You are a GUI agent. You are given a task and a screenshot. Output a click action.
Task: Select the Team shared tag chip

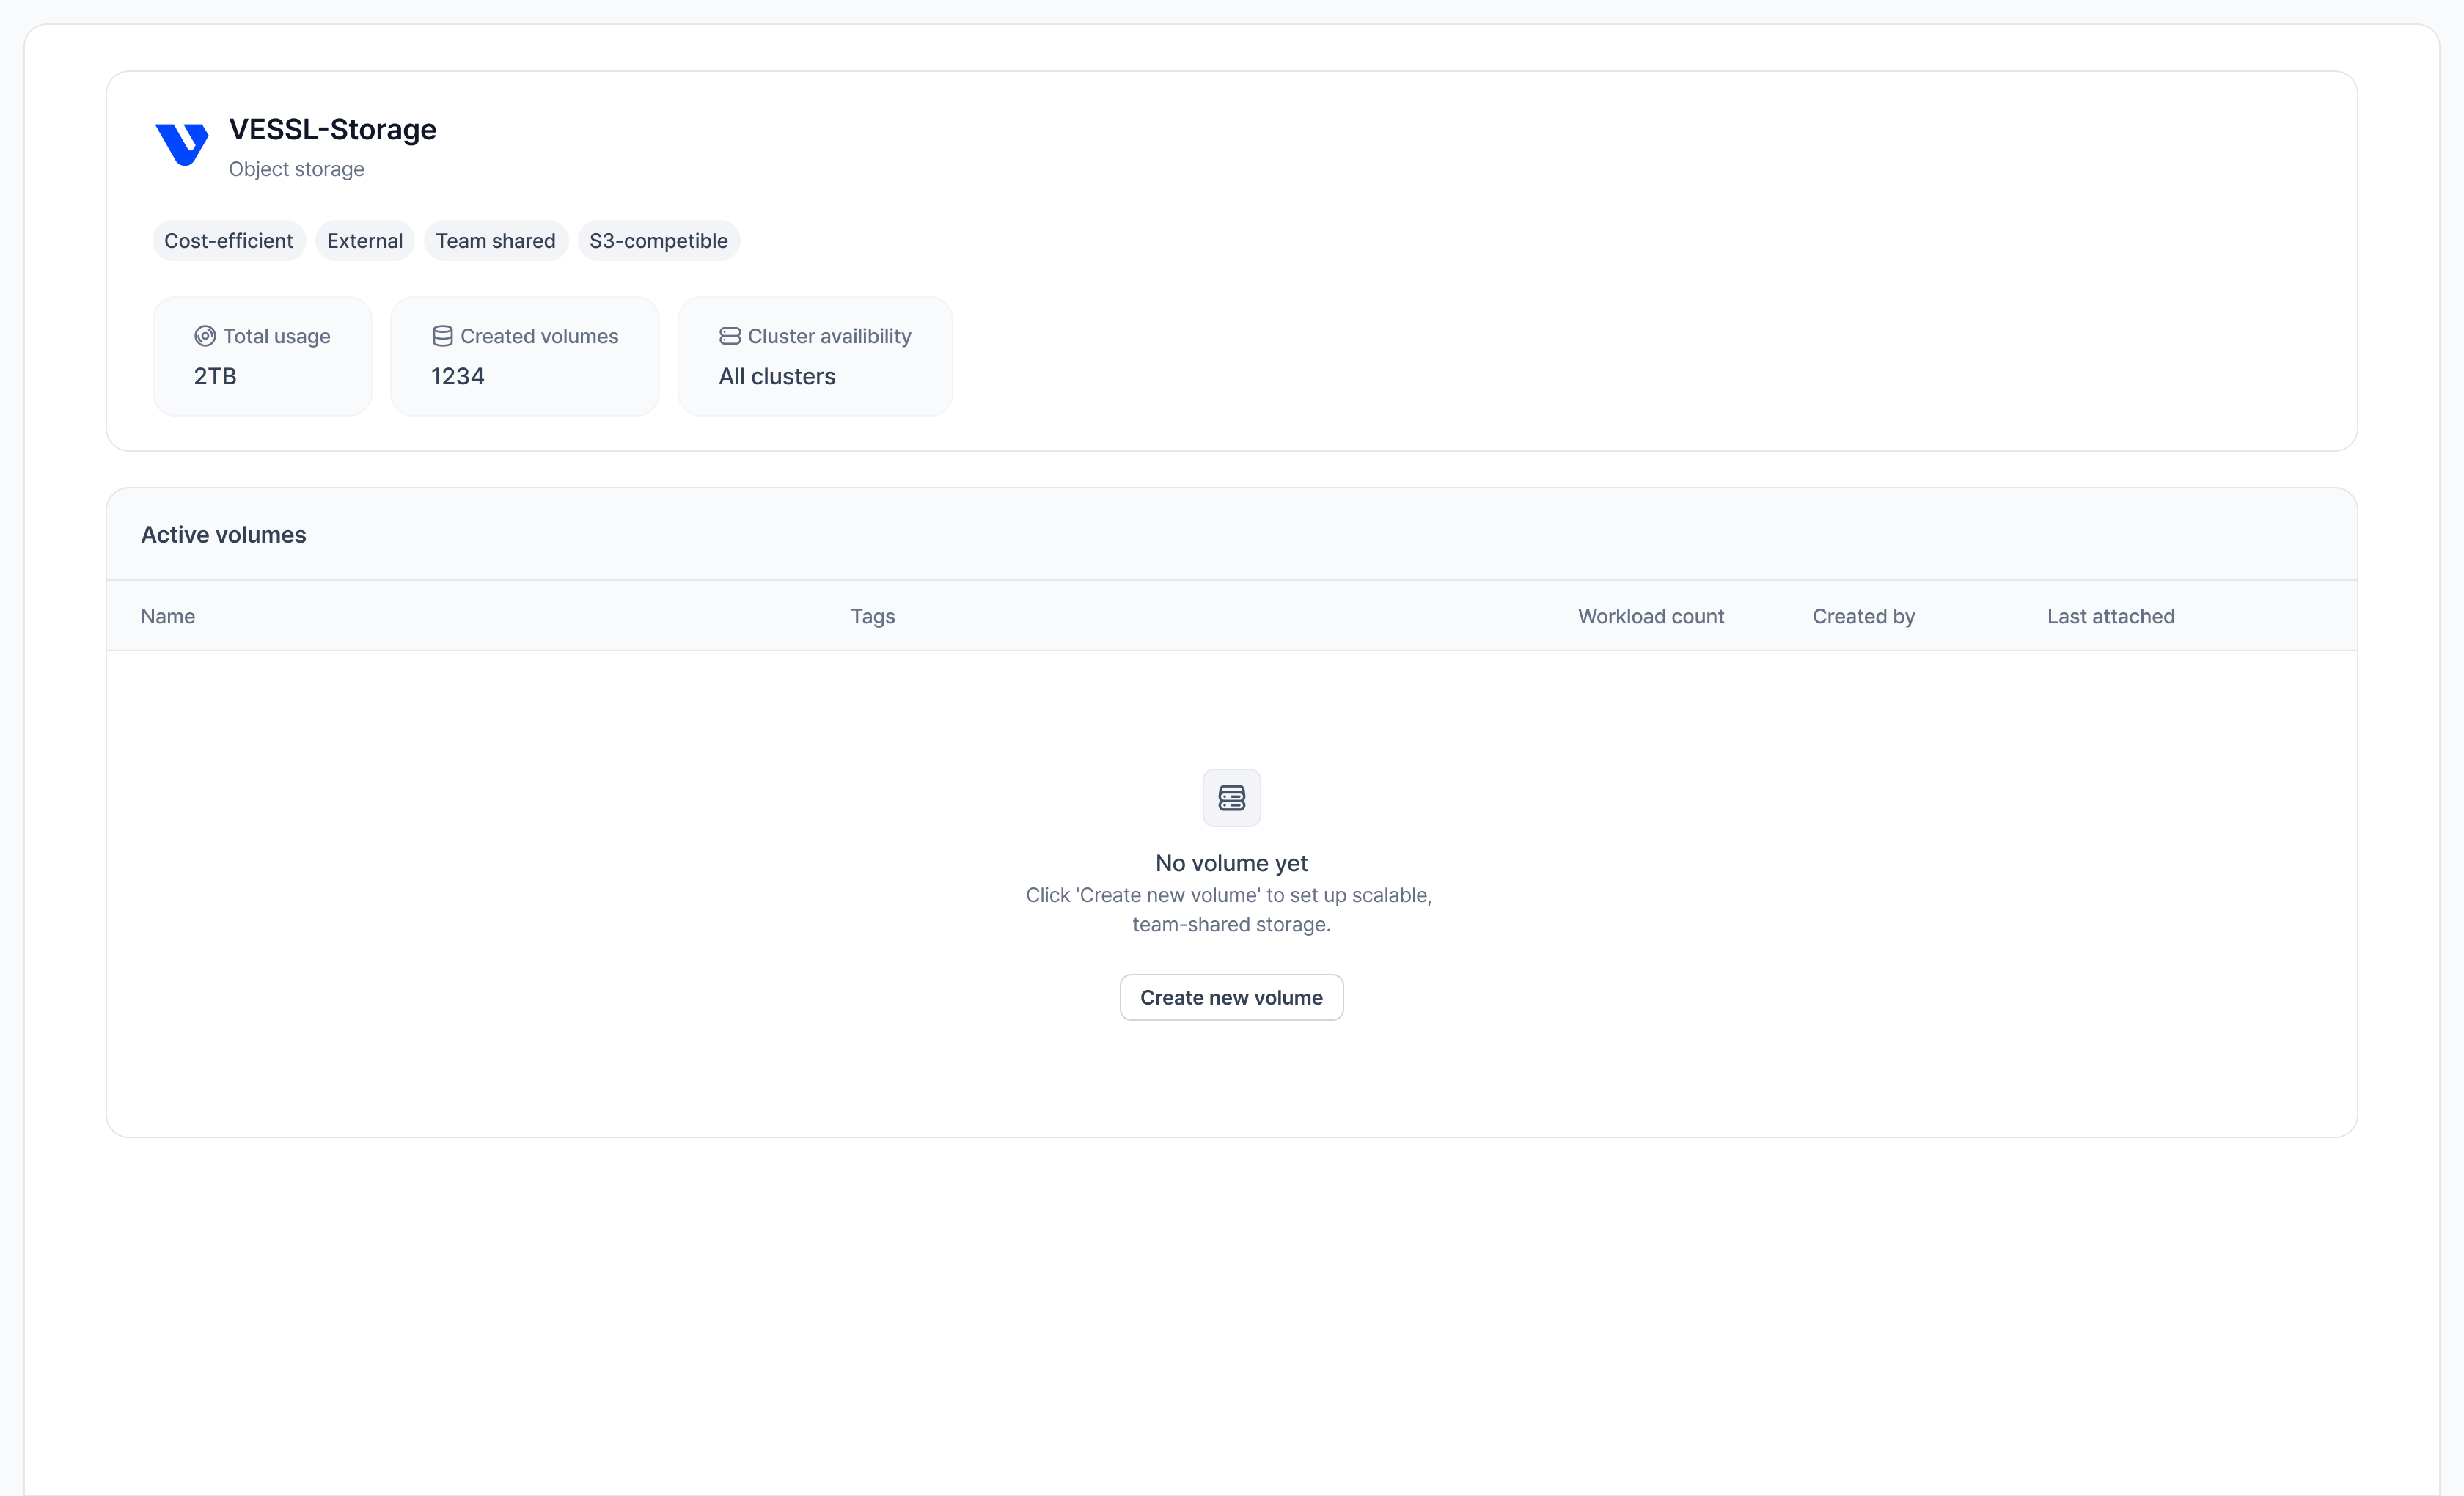click(x=496, y=241)
